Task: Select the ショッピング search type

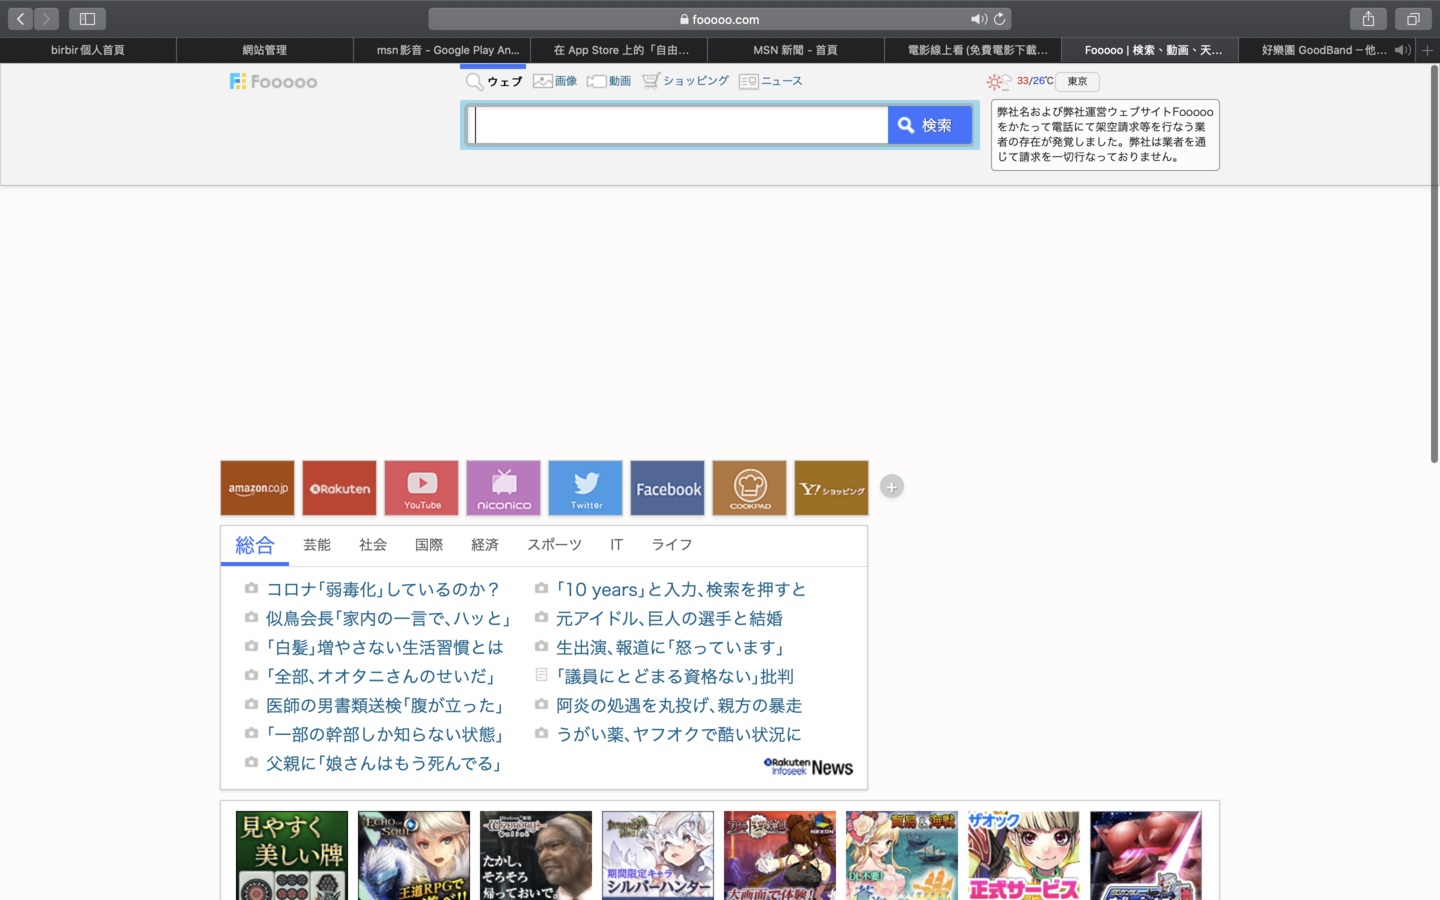Action: pos(686,81)
